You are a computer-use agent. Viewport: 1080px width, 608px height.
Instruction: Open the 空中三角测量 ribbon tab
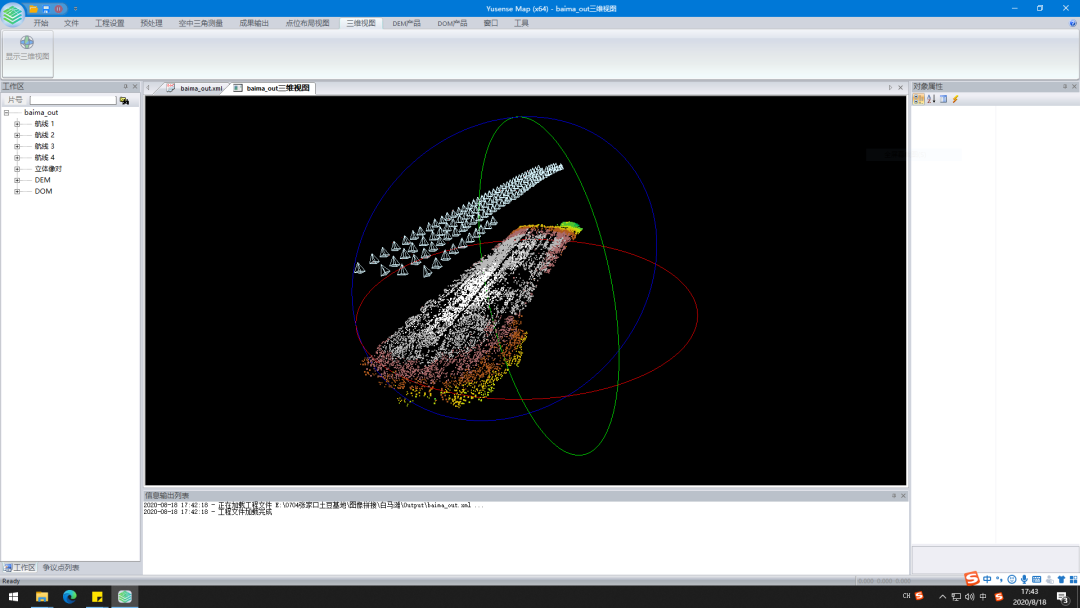tap(201, 23)
